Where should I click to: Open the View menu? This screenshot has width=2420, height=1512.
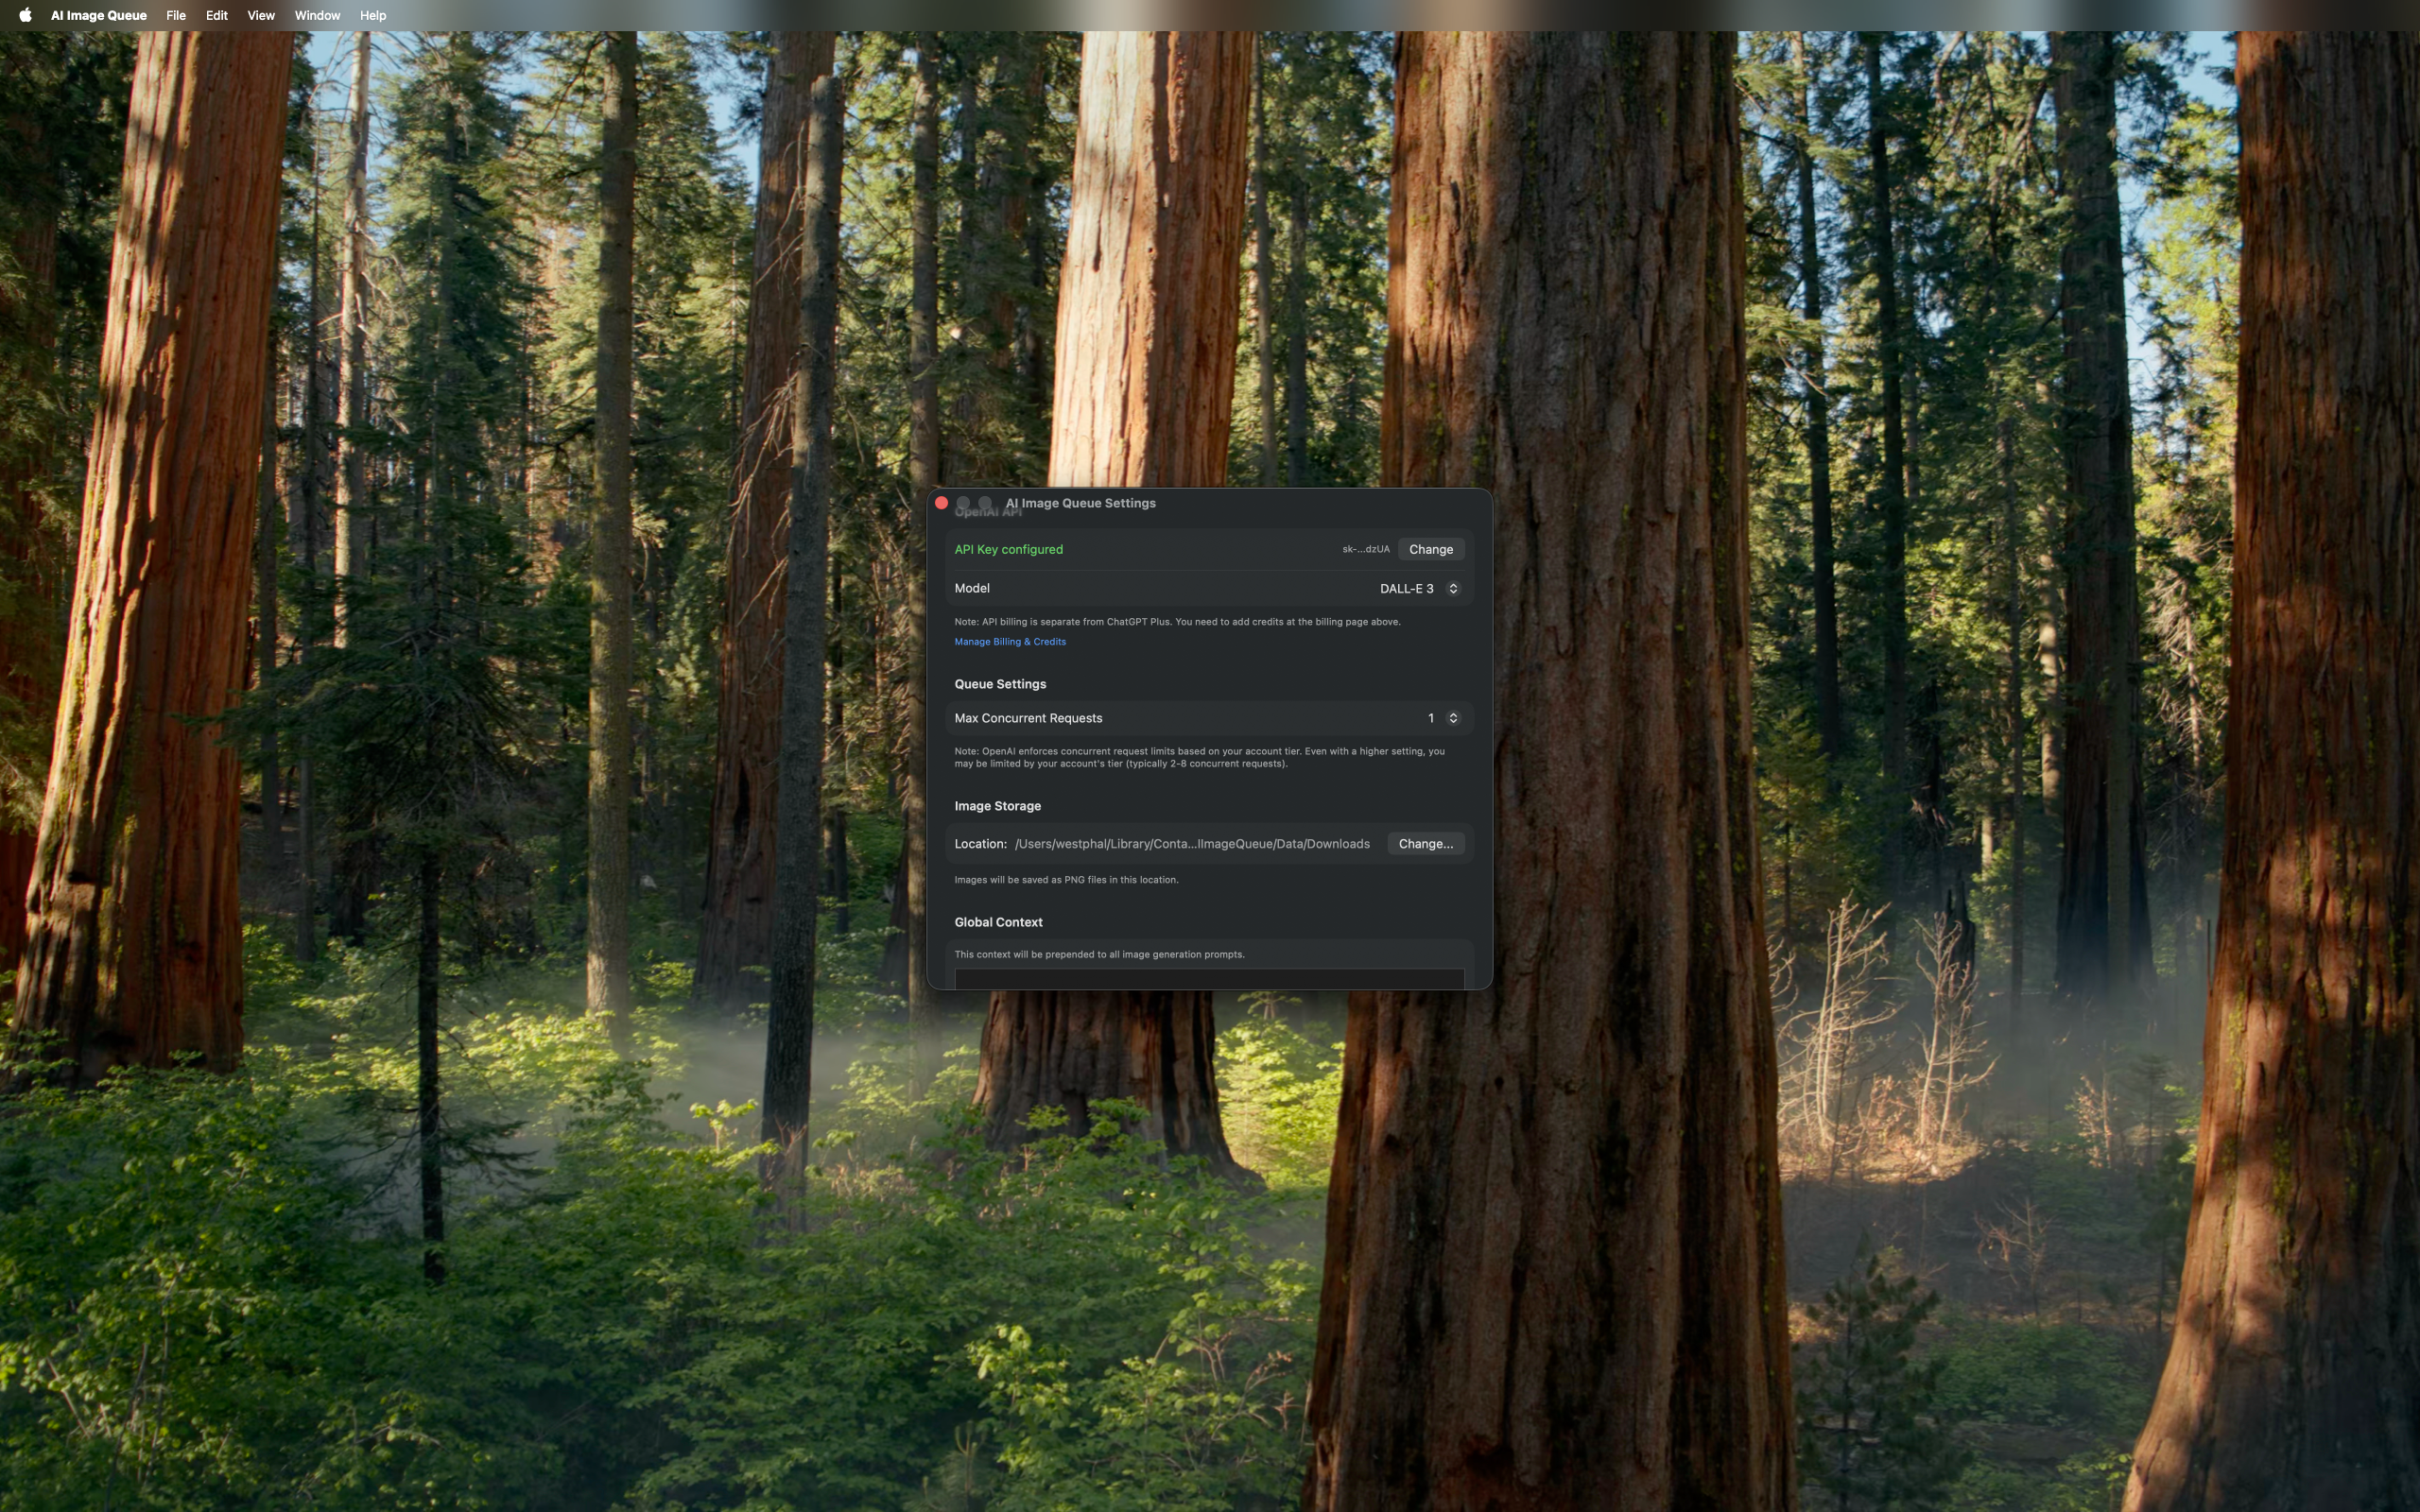click(260, 15)
